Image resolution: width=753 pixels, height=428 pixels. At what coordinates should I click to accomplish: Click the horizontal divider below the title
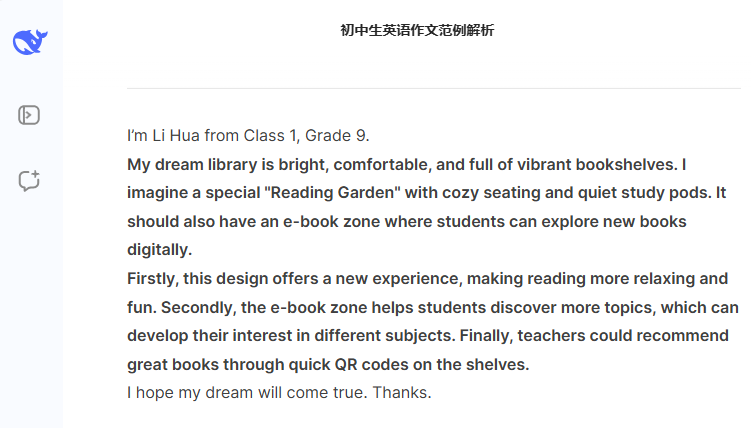pos(433,88)
